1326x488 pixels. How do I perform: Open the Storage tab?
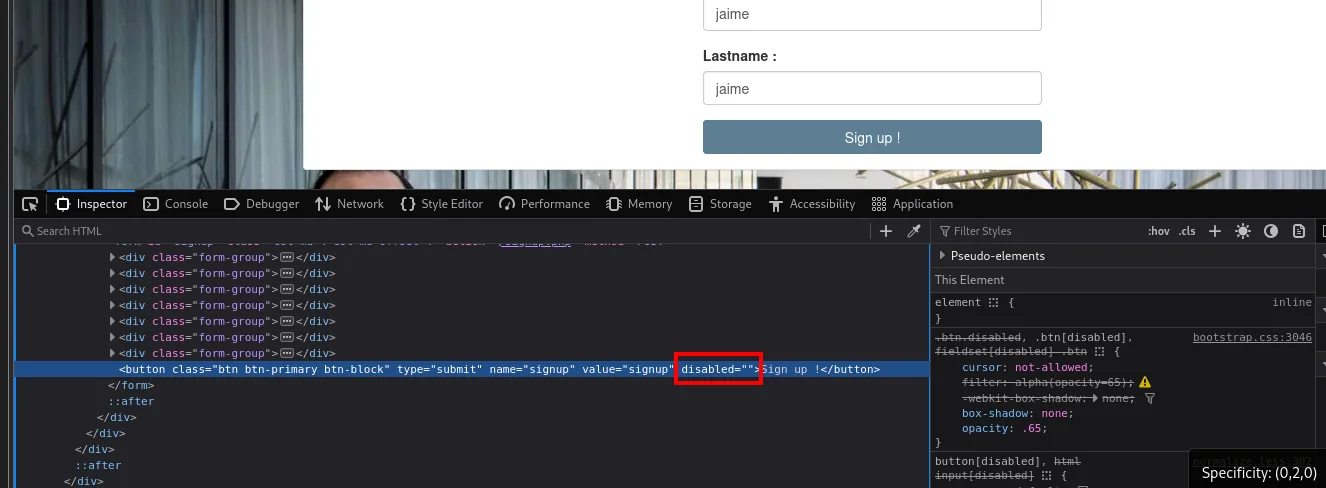point(720,204)
